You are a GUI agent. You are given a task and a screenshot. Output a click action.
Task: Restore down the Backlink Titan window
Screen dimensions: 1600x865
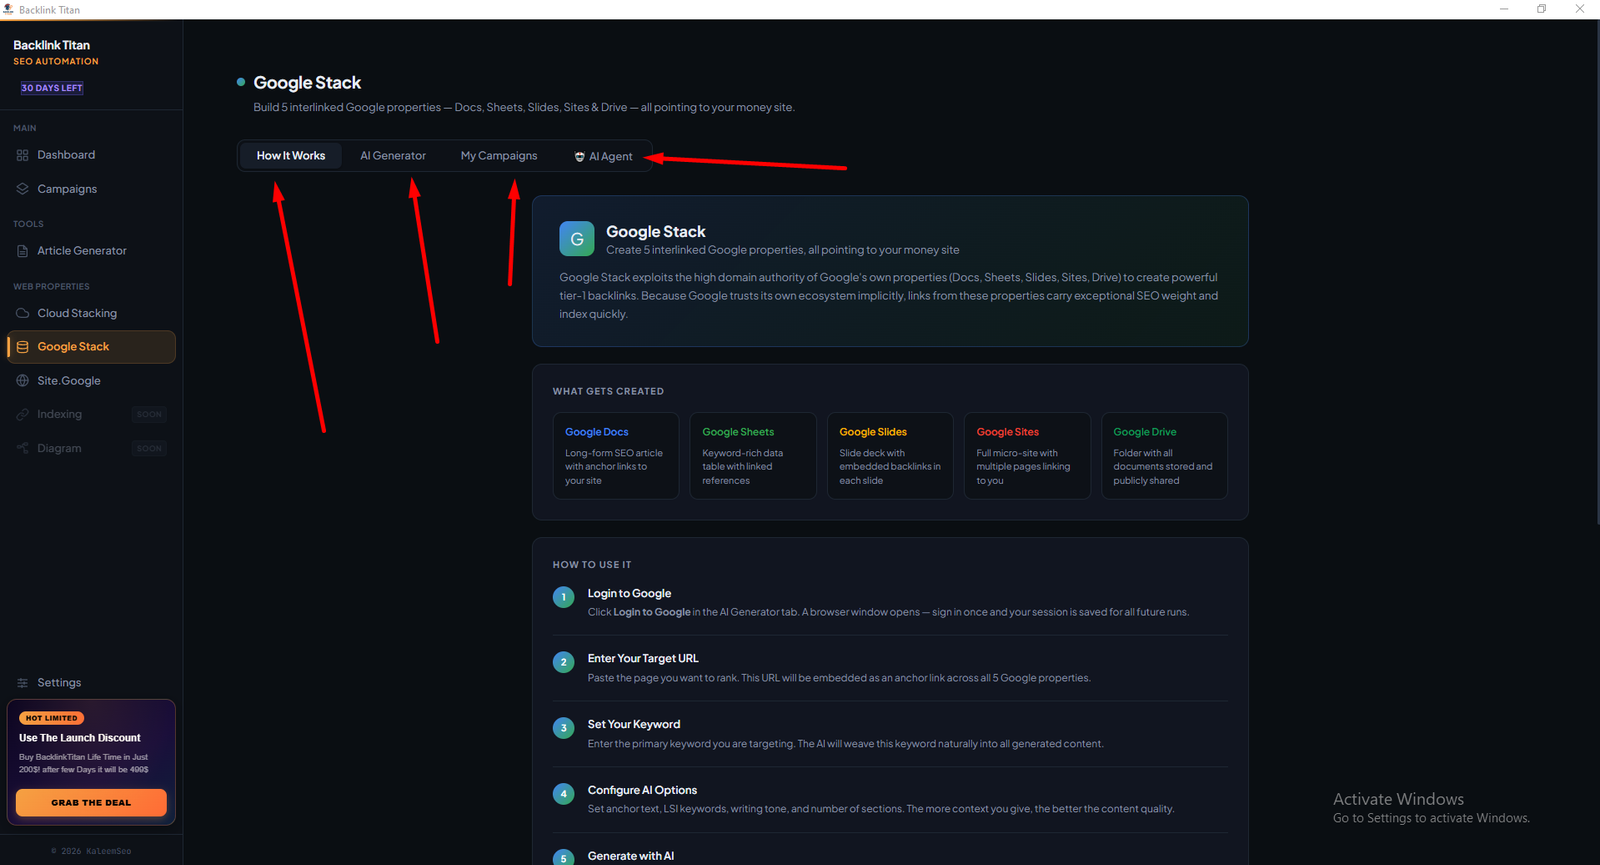tap(1542, 9)
